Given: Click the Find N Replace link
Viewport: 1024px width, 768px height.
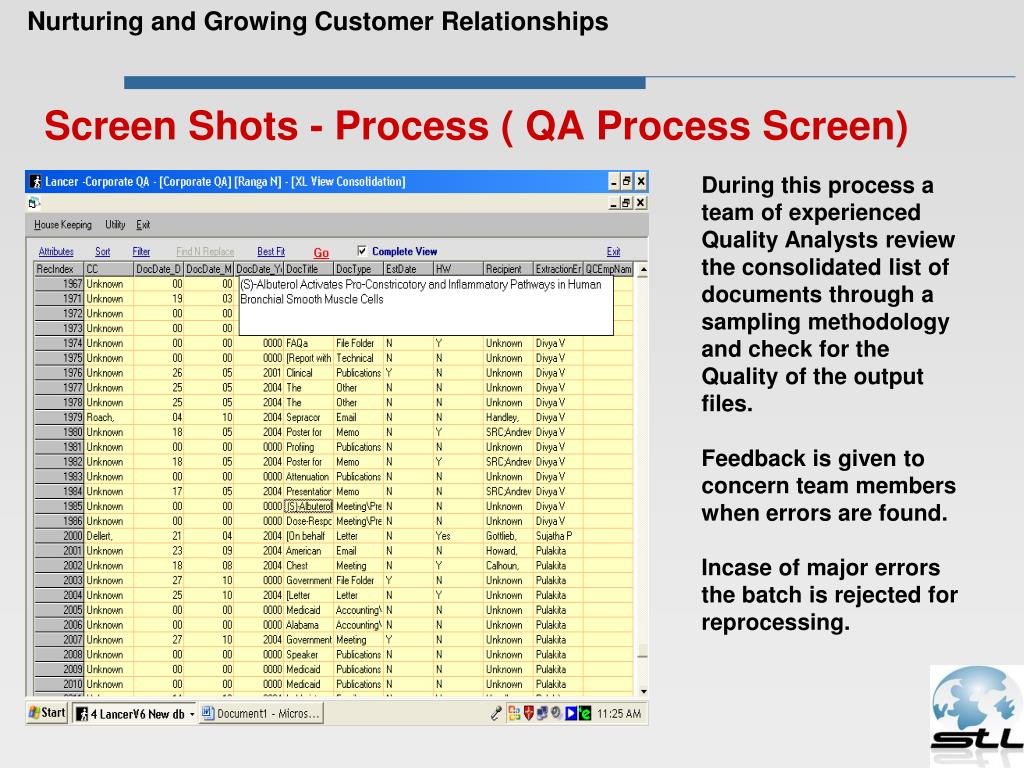Looking at the screenshot, I should coord(205,251).
